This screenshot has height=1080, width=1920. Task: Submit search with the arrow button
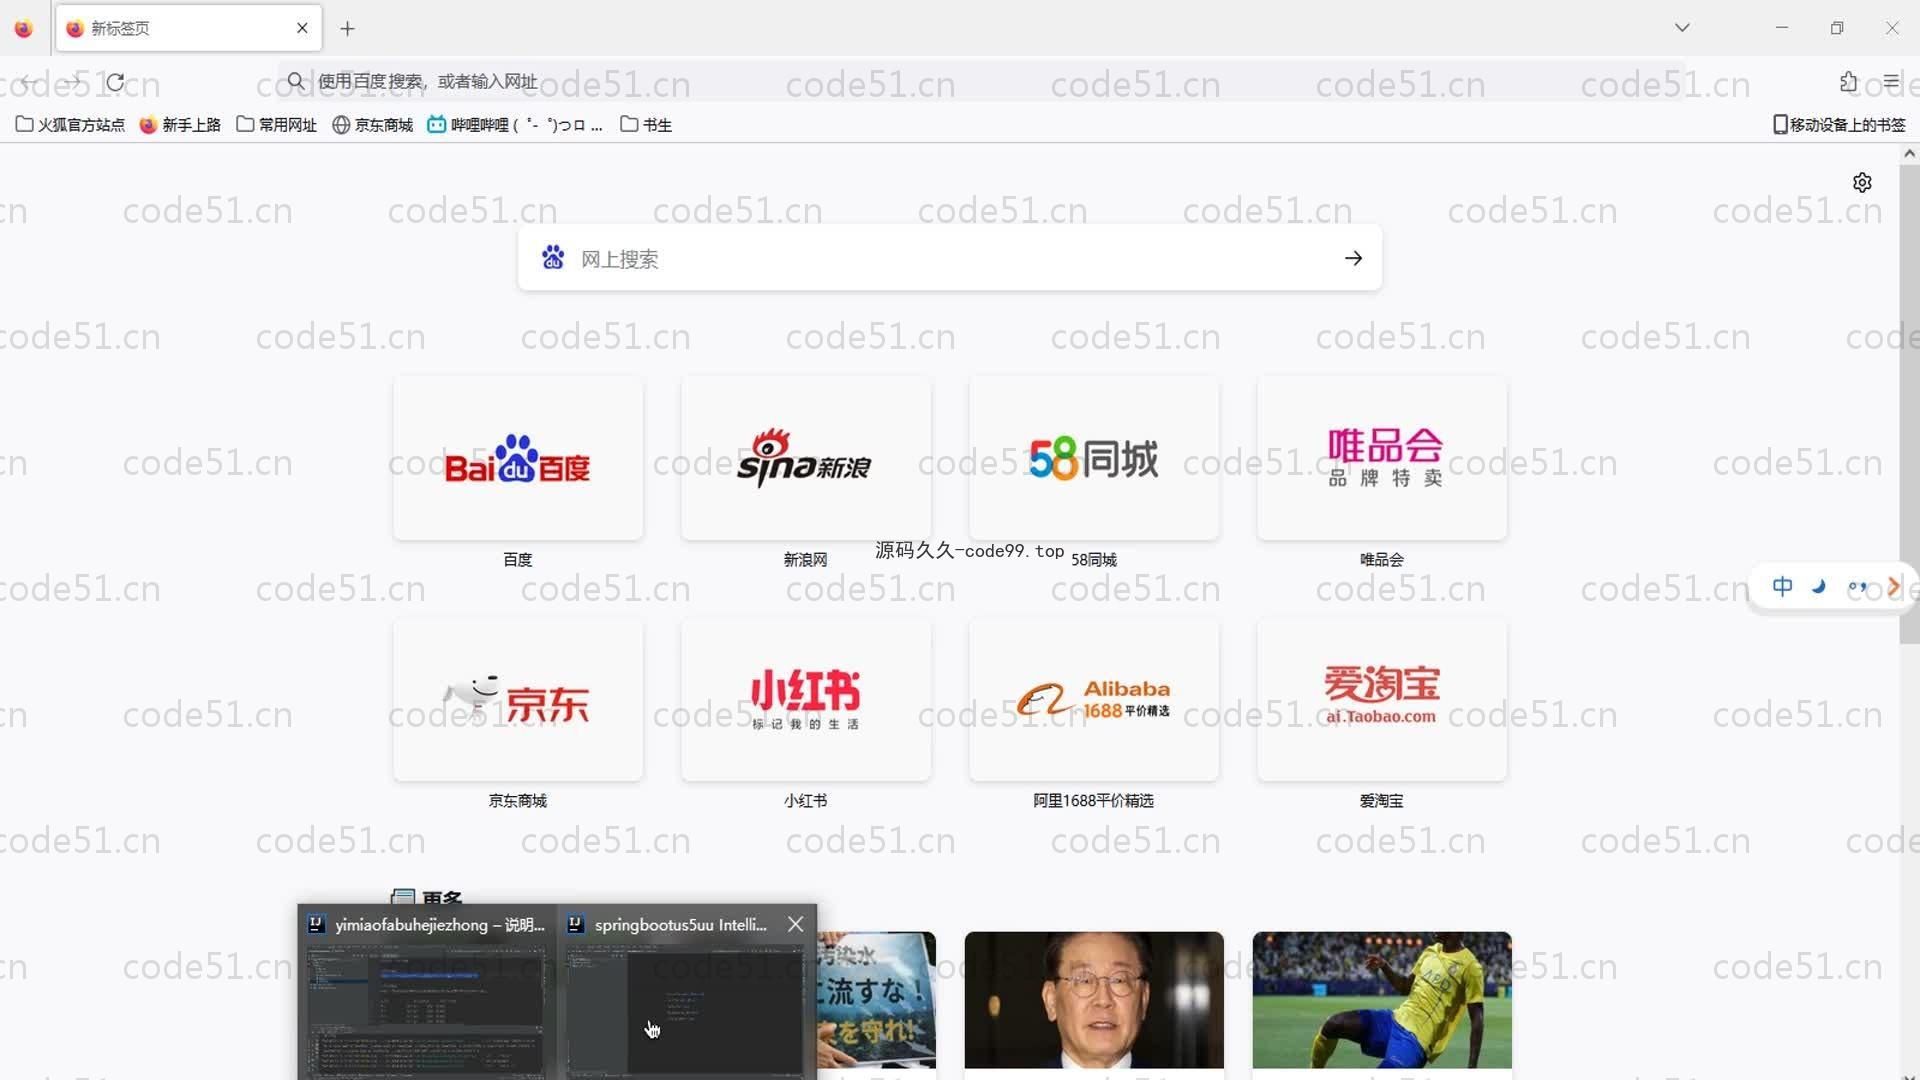tap(1353, 259)
